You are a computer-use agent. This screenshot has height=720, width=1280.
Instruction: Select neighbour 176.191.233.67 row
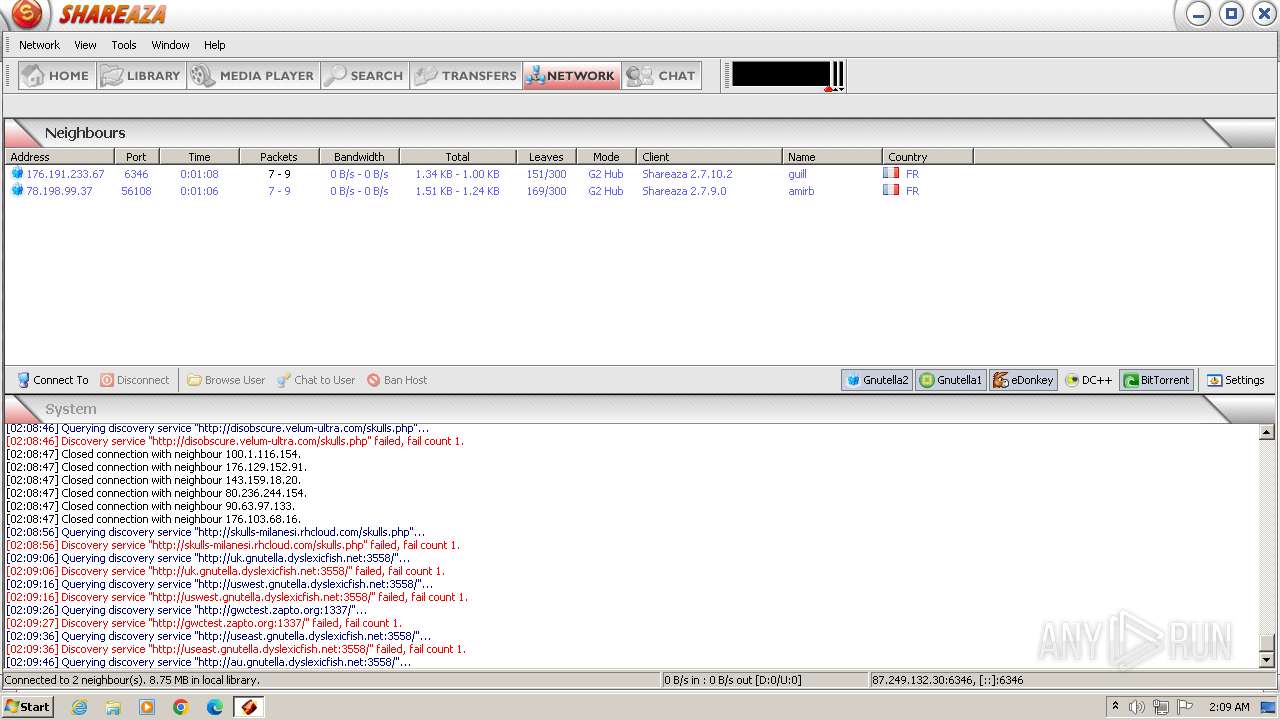pos(640,174)
